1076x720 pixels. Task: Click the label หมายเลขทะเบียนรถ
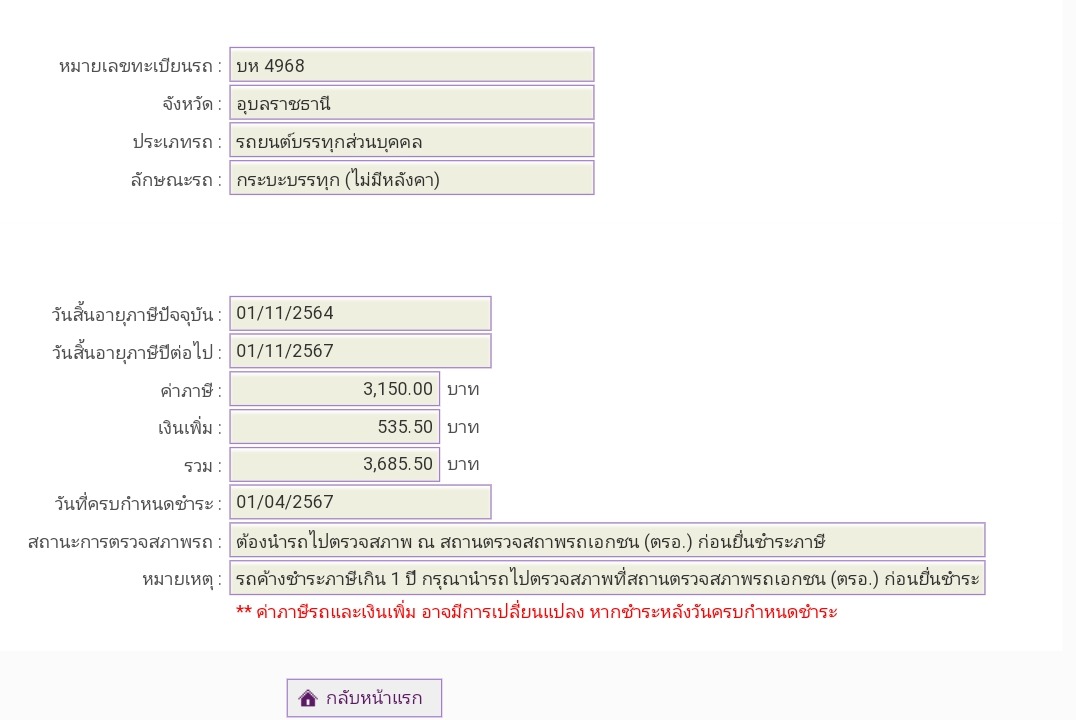pos(140,66)
